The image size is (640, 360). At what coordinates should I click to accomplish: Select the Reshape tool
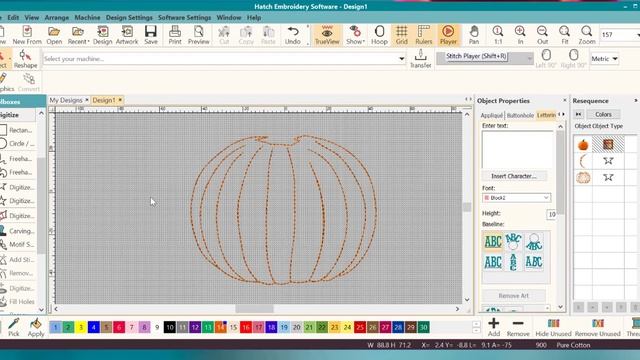[x=25, y=59]
